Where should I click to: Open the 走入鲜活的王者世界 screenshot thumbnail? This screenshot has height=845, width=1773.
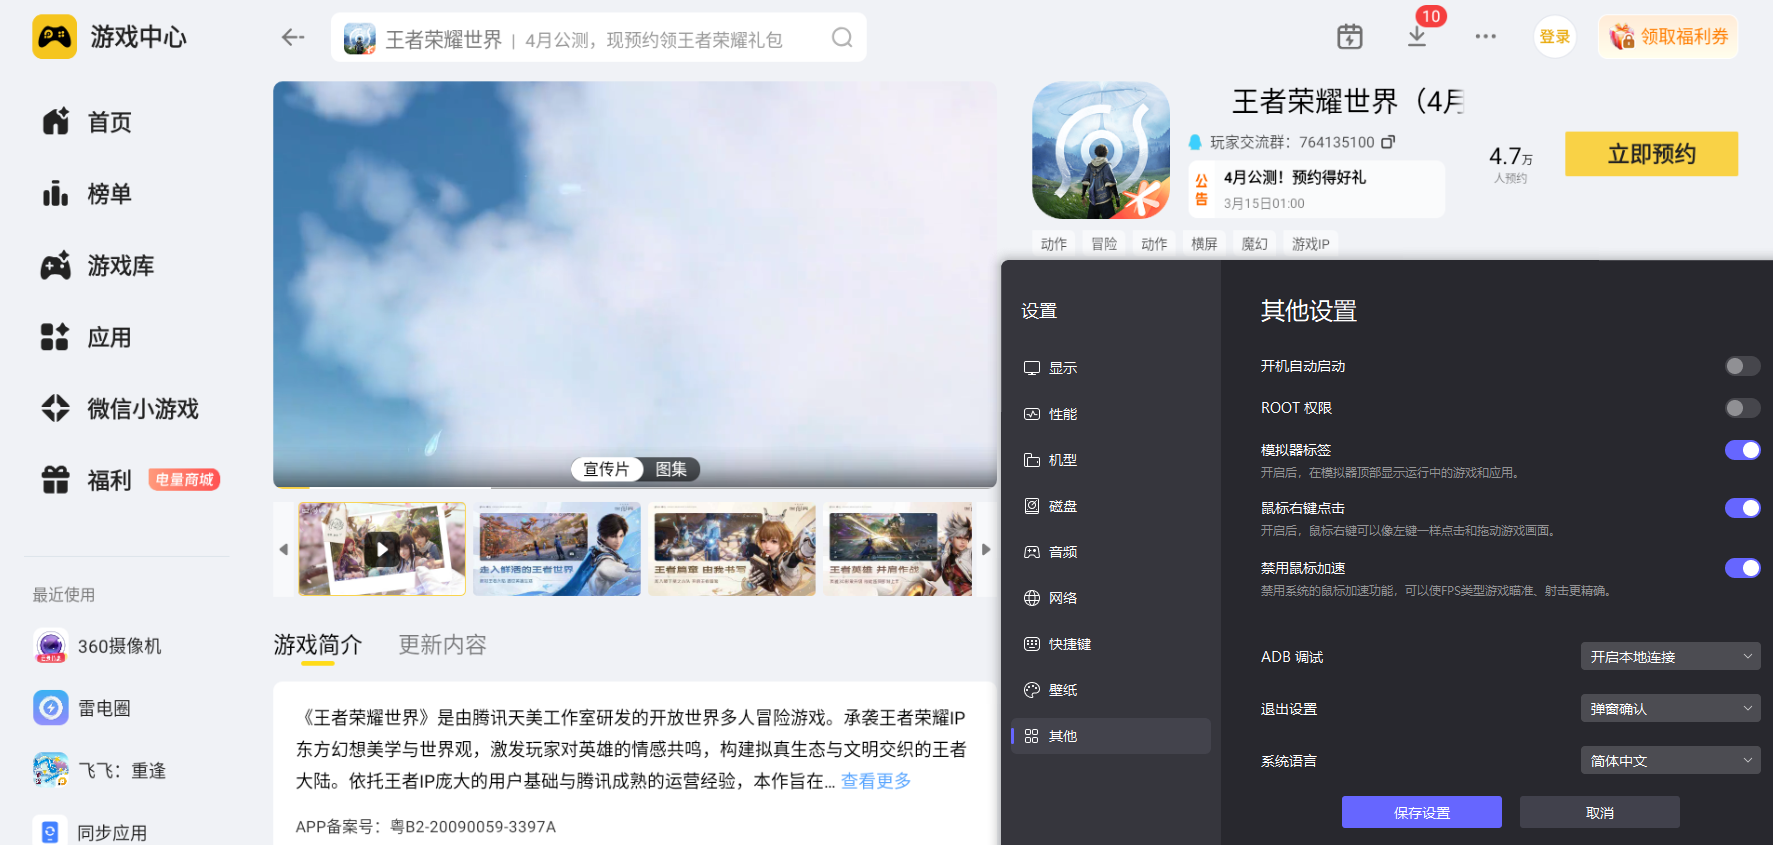[557, 549]
